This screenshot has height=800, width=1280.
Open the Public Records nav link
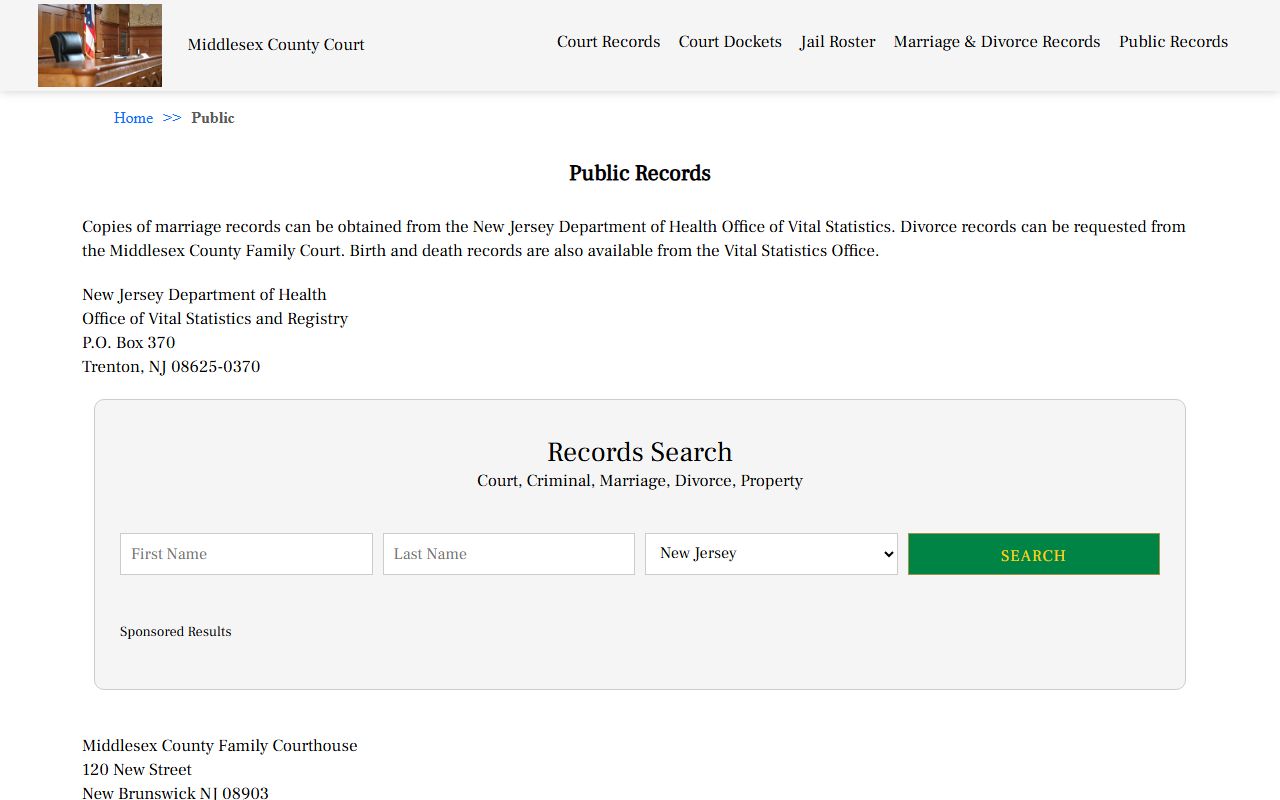pos(1173,42)
